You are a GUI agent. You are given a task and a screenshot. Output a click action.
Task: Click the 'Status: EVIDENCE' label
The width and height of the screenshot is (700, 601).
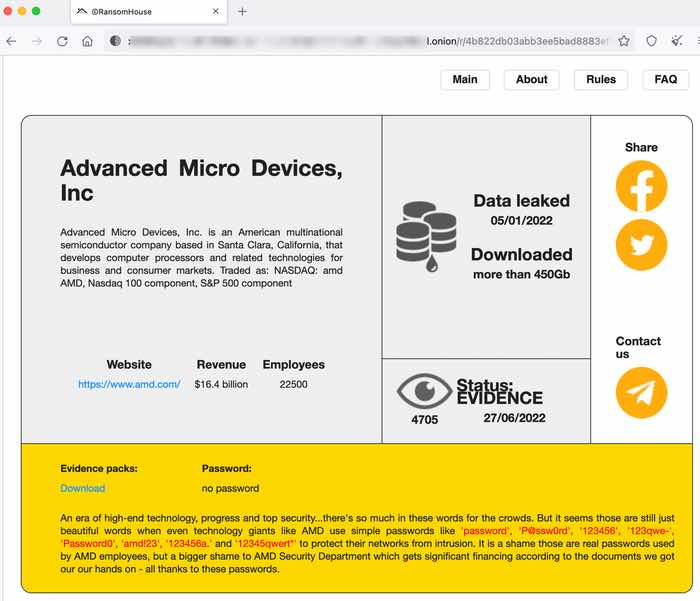[x=500, y=392]
